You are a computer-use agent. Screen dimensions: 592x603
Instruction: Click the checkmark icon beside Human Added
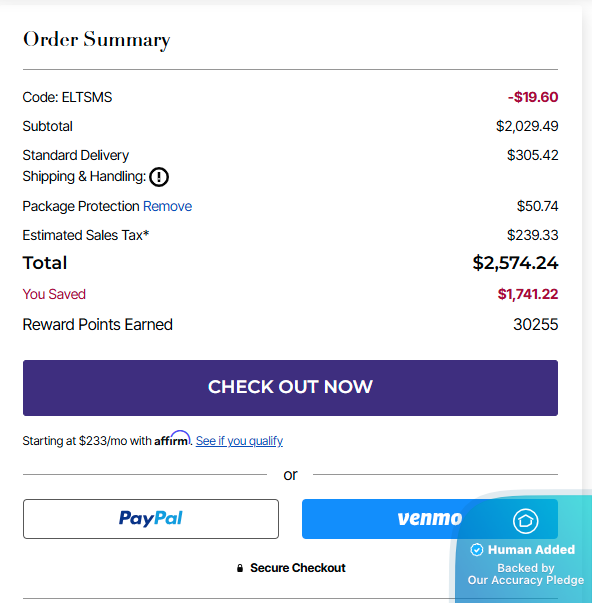pos(477,550)
